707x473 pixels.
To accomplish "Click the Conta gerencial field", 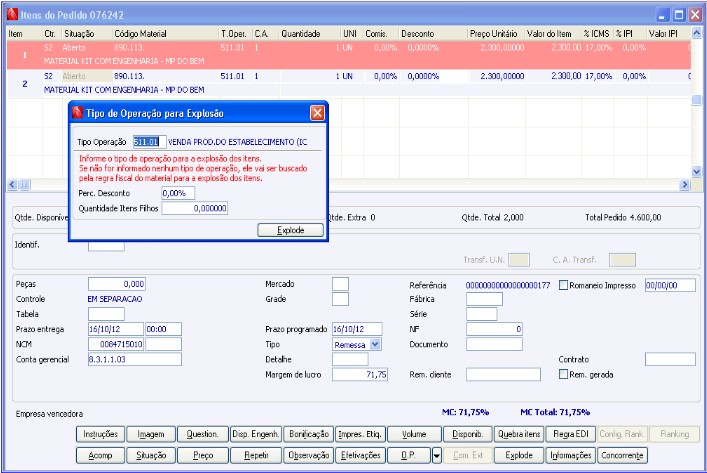I will (x=135, y=359).
